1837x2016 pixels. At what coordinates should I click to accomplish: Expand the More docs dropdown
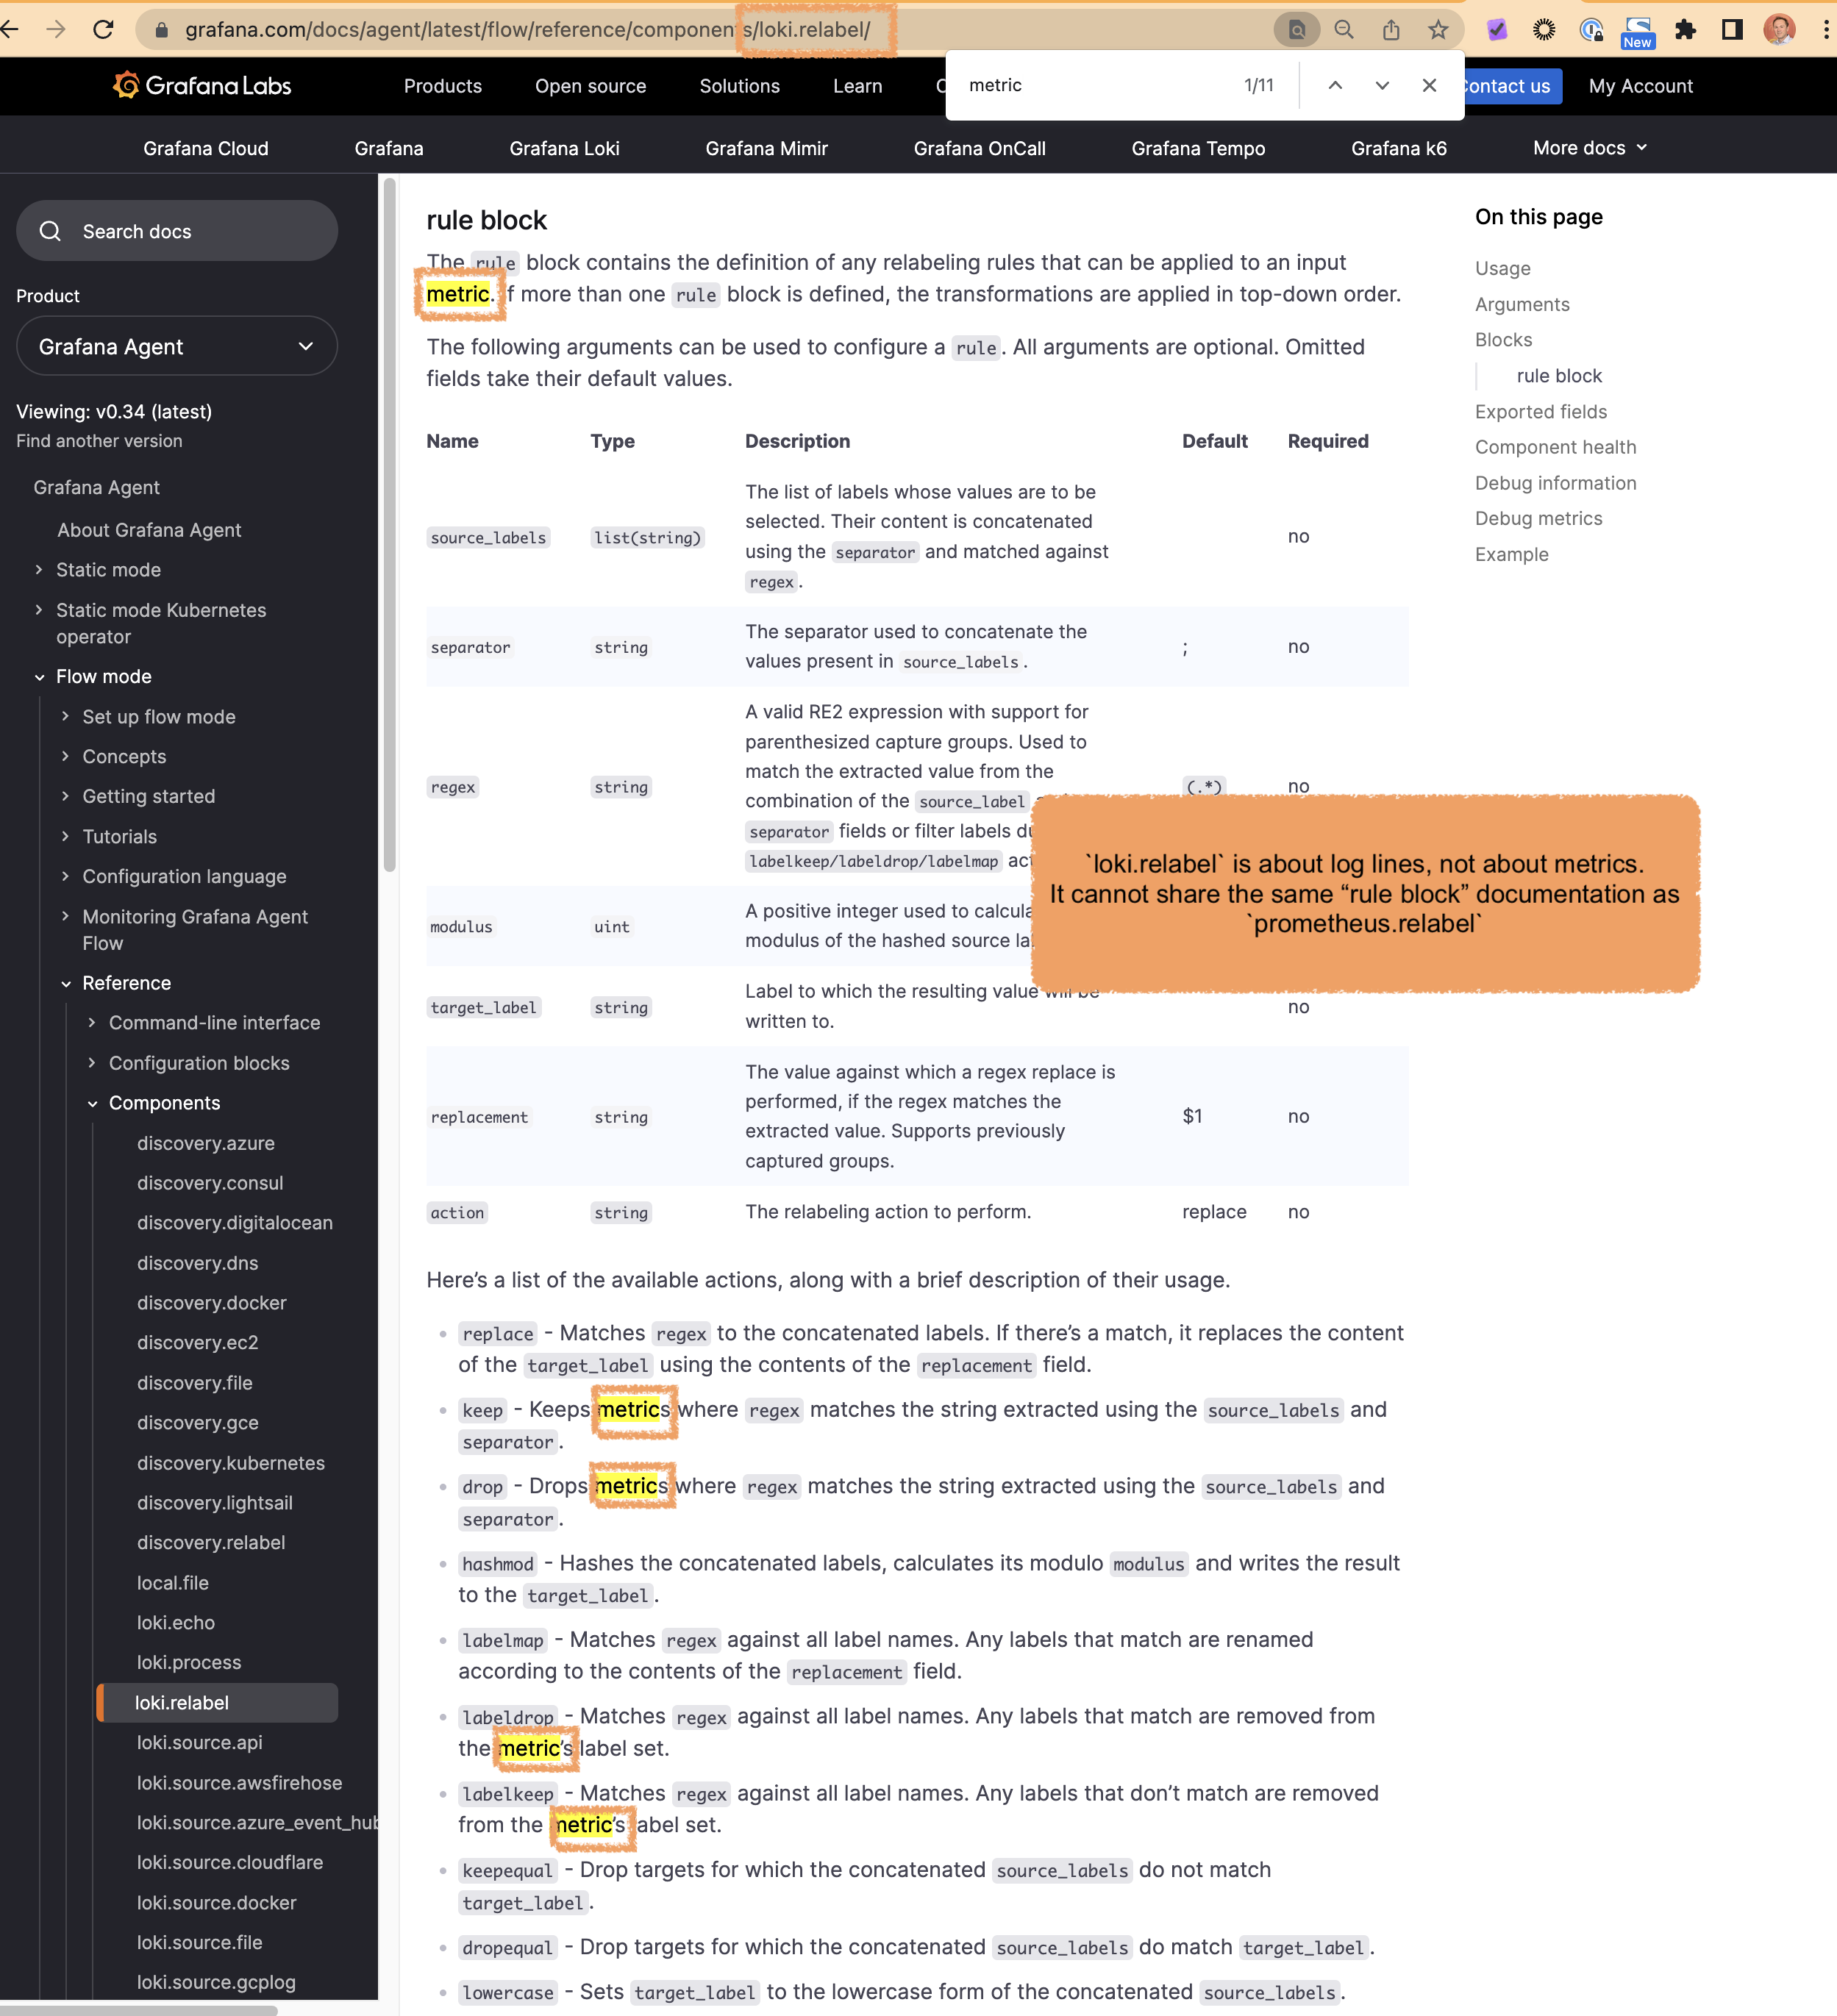(1588, 147)
